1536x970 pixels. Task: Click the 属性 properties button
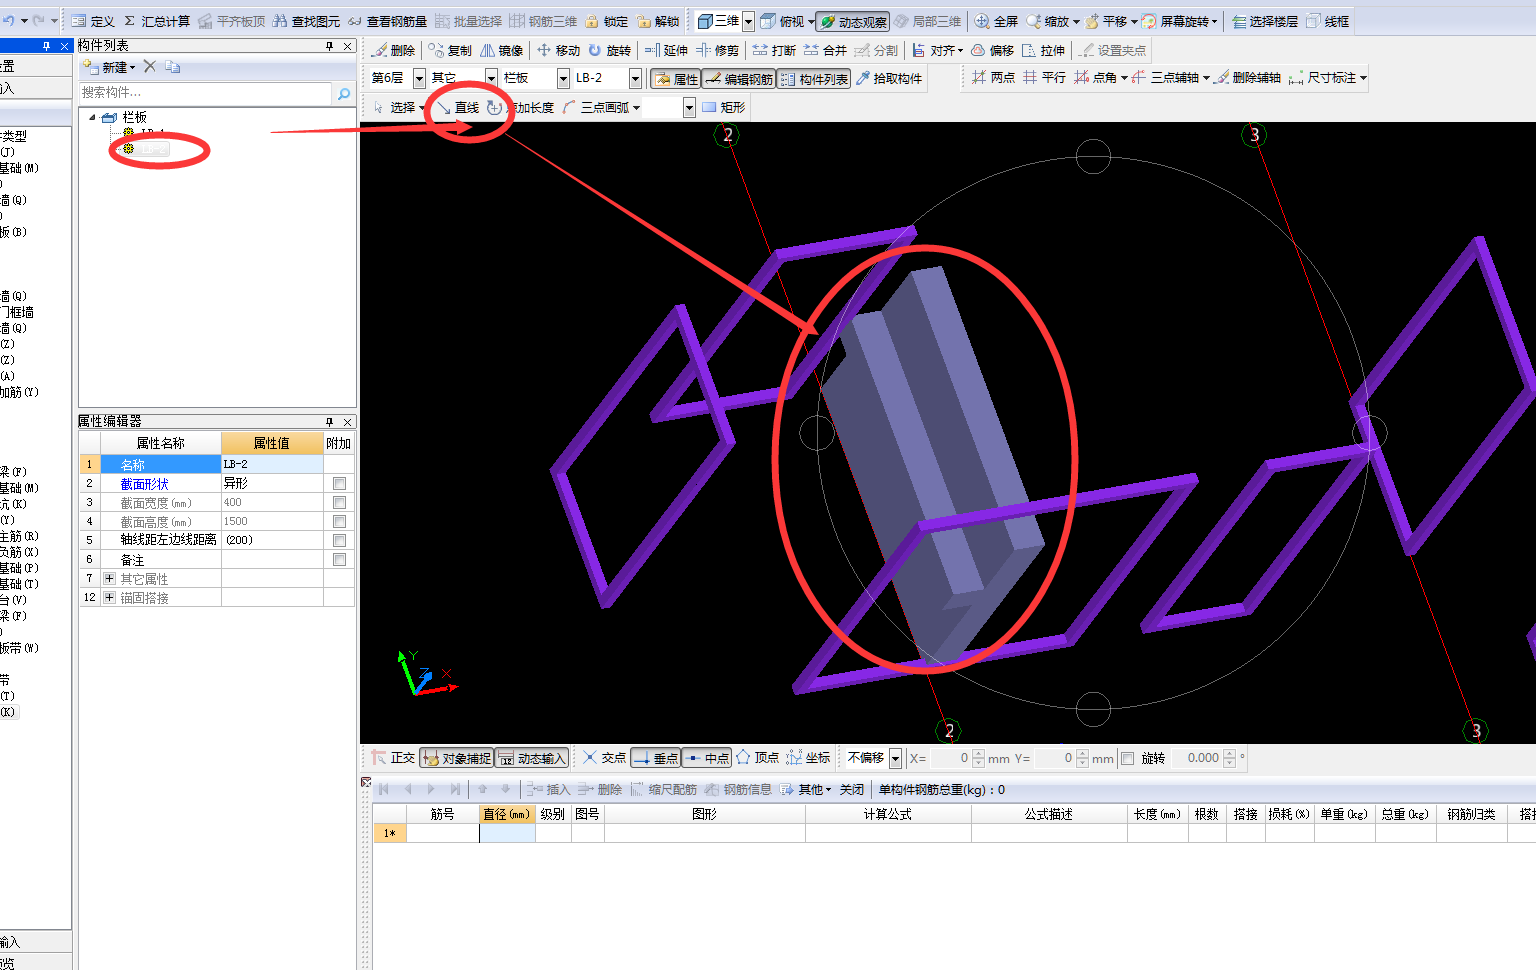[x=676, y=79]
